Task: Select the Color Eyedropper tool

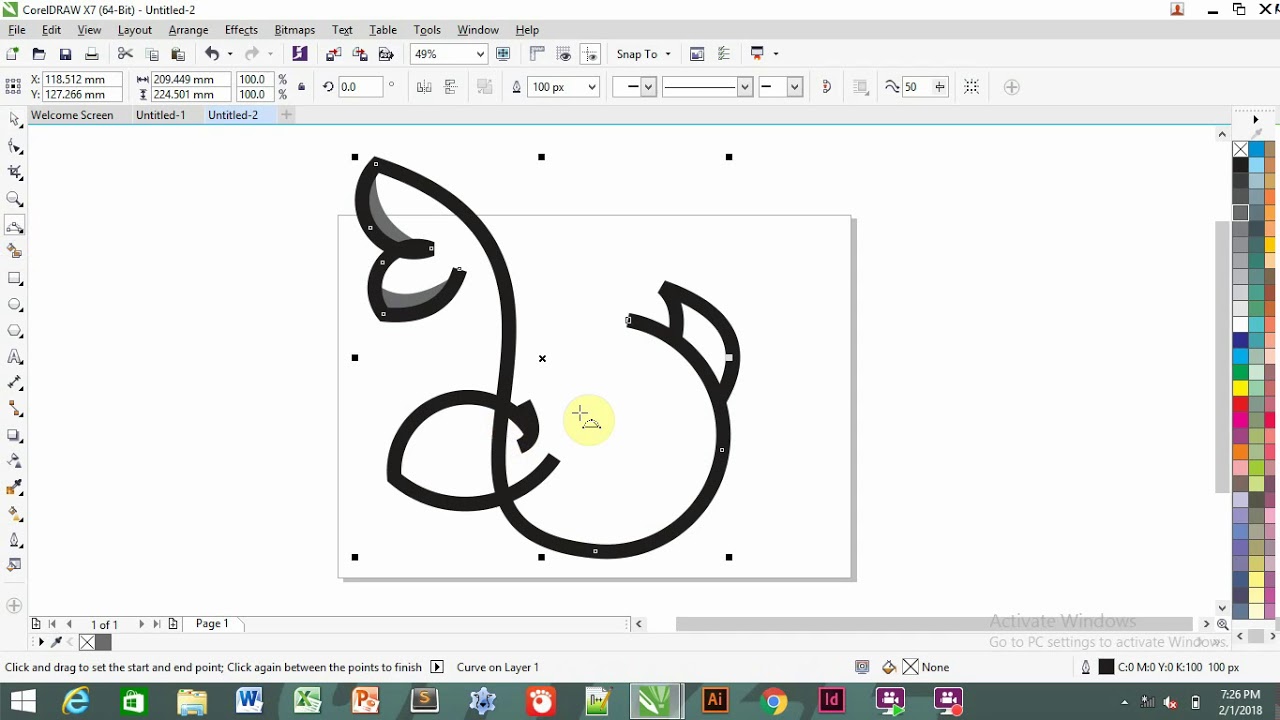Action: (15, 488)
